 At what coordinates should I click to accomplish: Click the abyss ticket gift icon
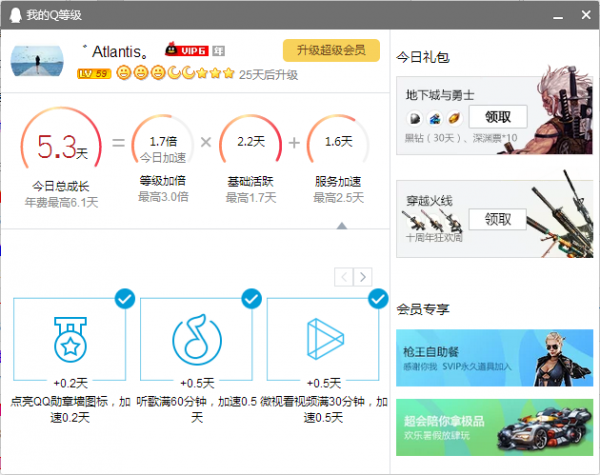tap(434, 118)
